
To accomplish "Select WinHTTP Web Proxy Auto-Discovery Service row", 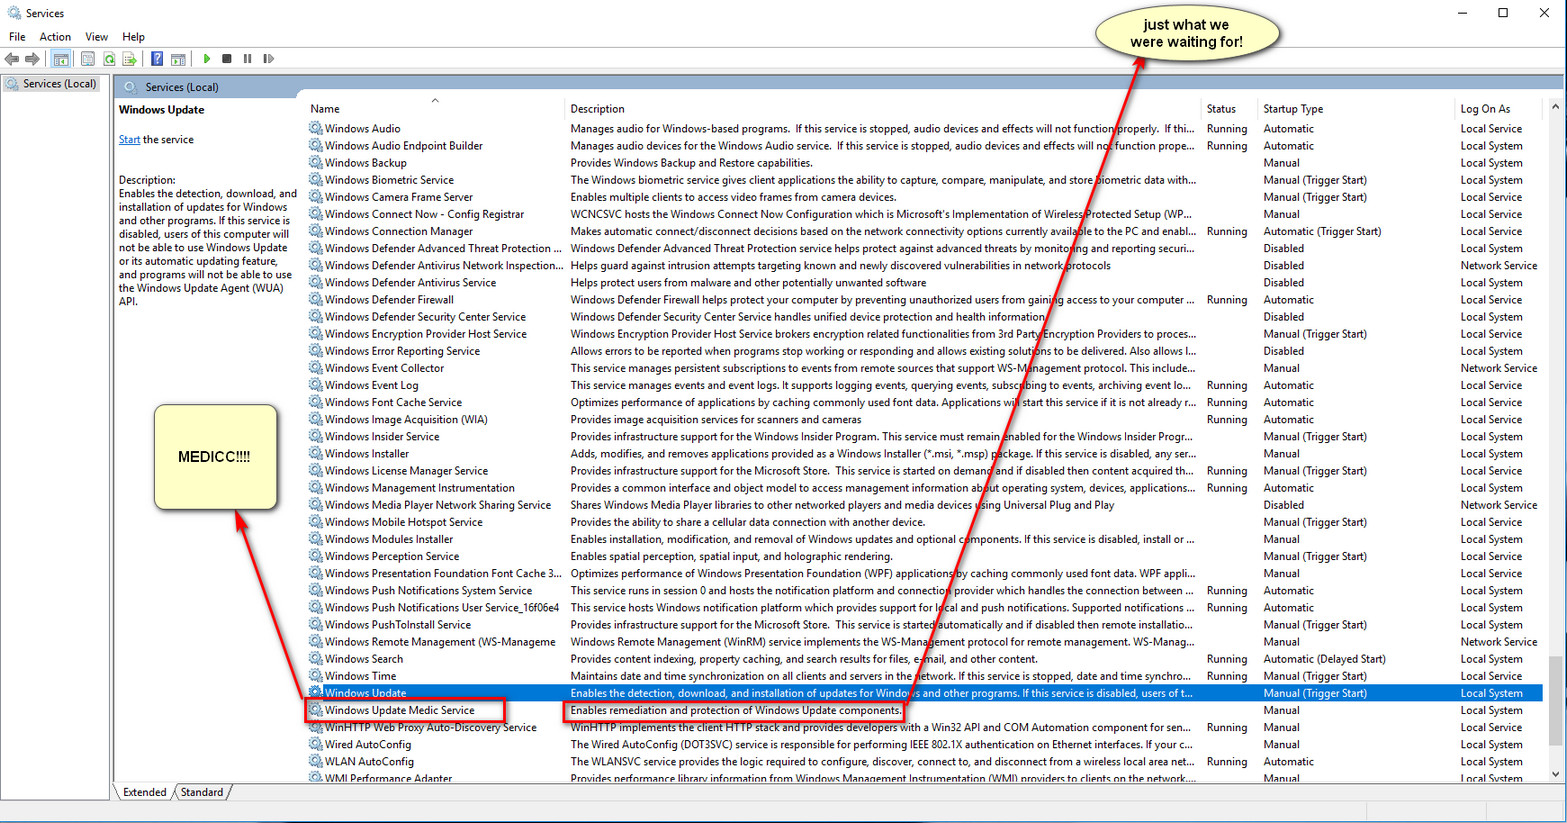I will pyautogui.click(x=925, y=727).
